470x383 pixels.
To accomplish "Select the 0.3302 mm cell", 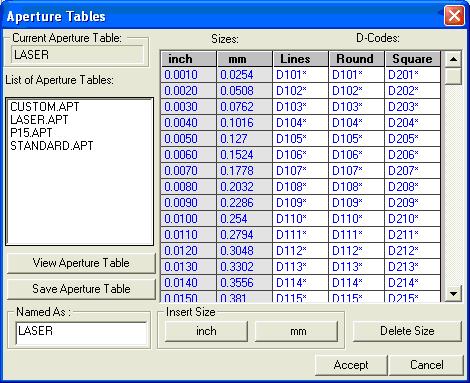I will [x=245, y=267].
